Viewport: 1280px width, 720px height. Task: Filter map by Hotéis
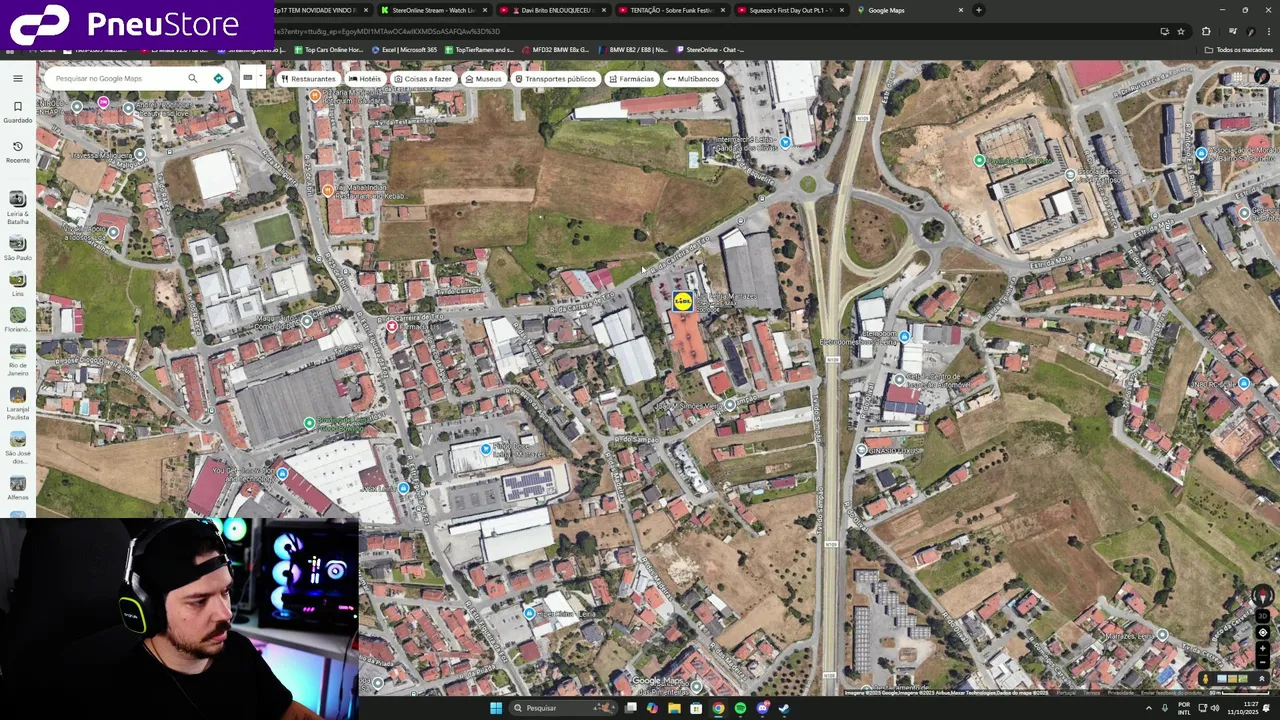point(364,79)
